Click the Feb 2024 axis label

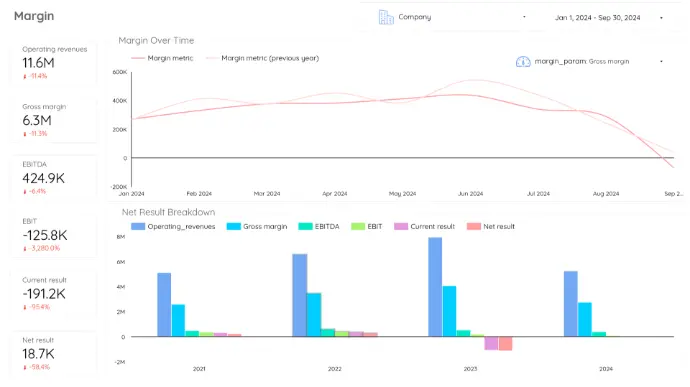click(199, 194)
